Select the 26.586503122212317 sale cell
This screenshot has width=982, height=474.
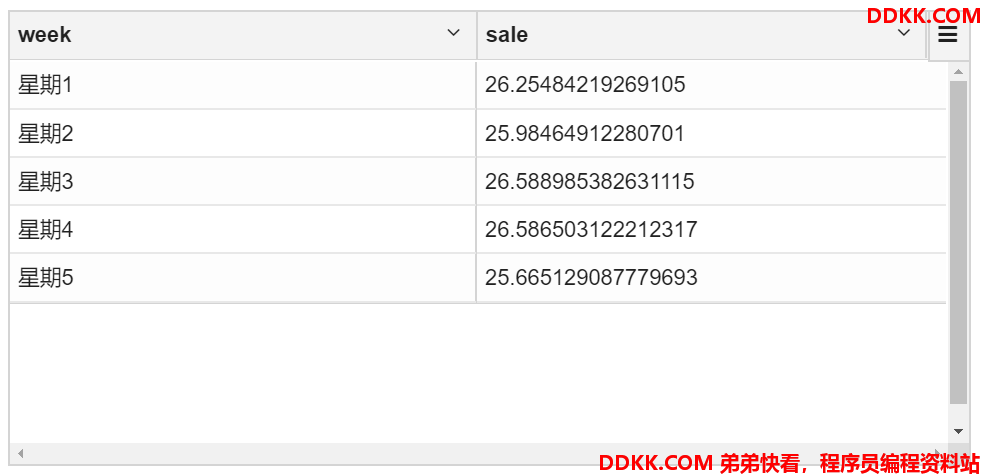point(711,230)
